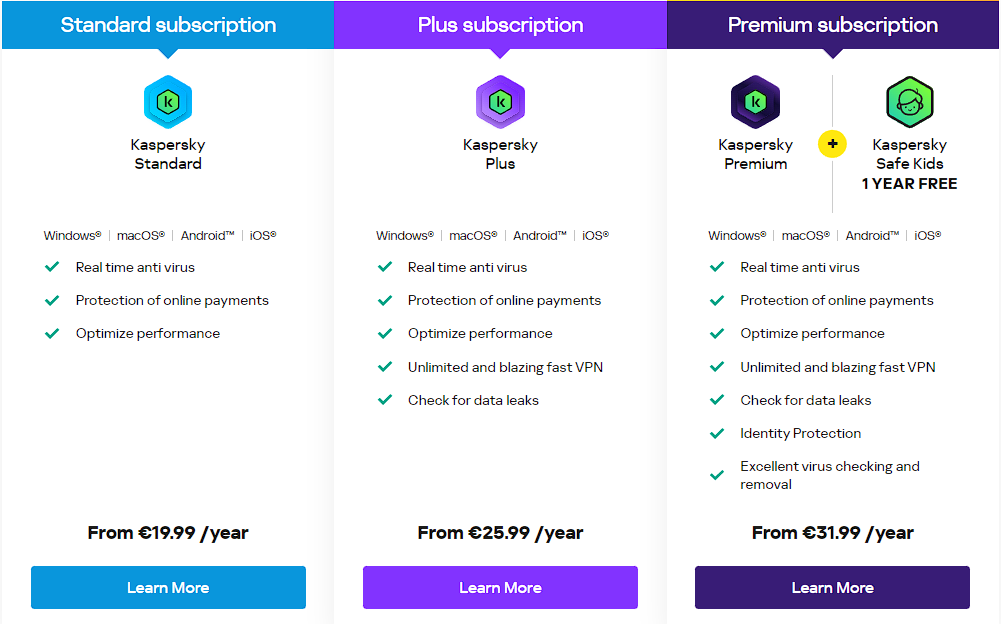Click the 1 YEAR FREE label
Image resolution: width=1001 pixels, height=624 pixels.
tap(910, 184)
